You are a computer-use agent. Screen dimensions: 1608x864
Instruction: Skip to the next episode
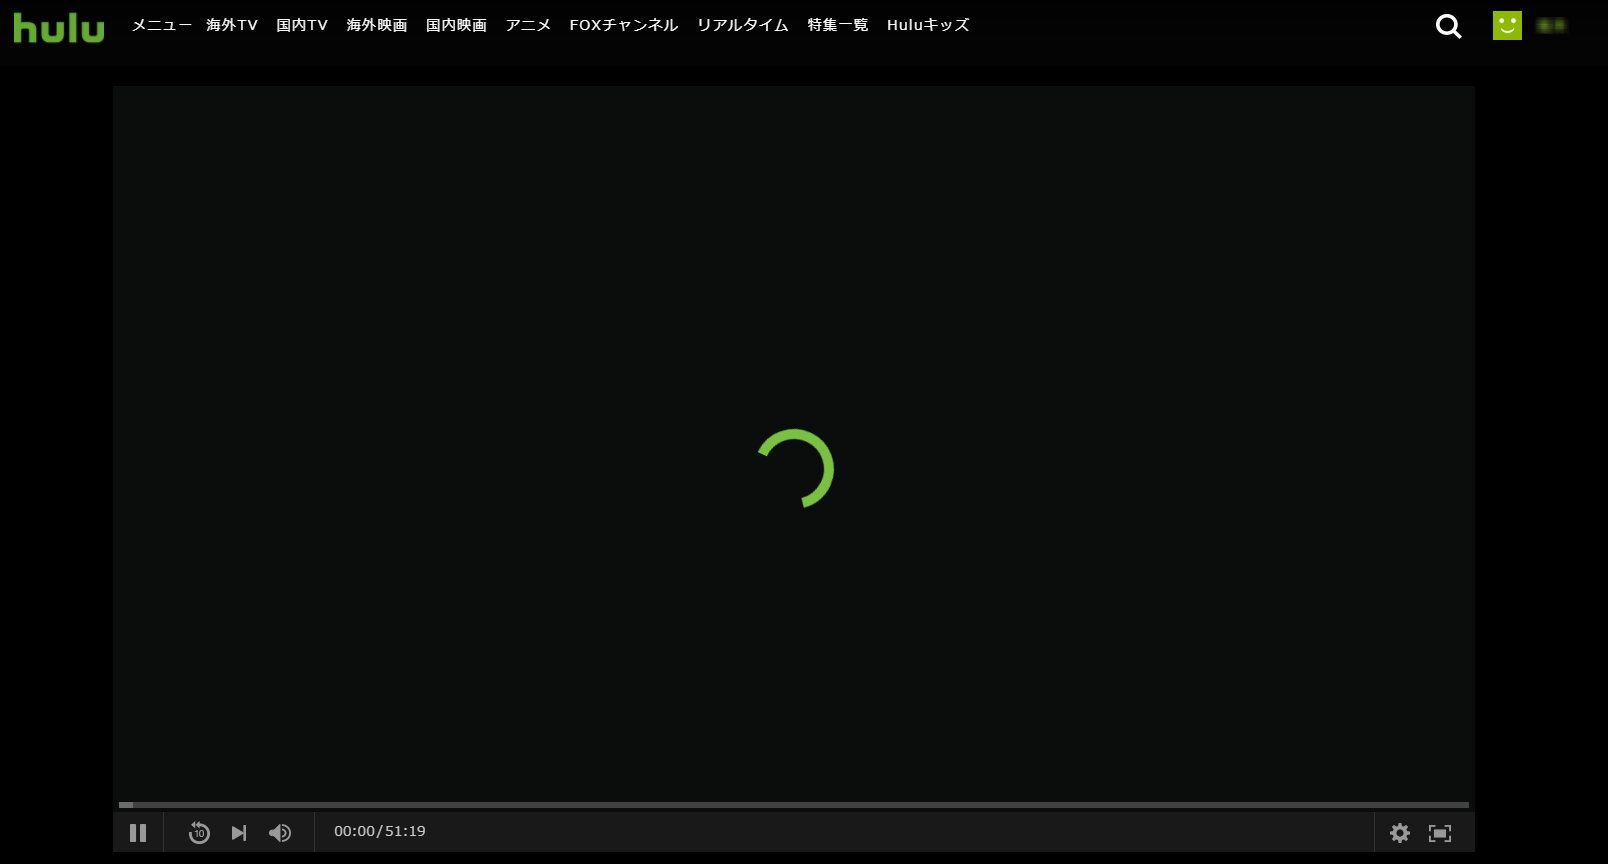click(x=239, y=832)
